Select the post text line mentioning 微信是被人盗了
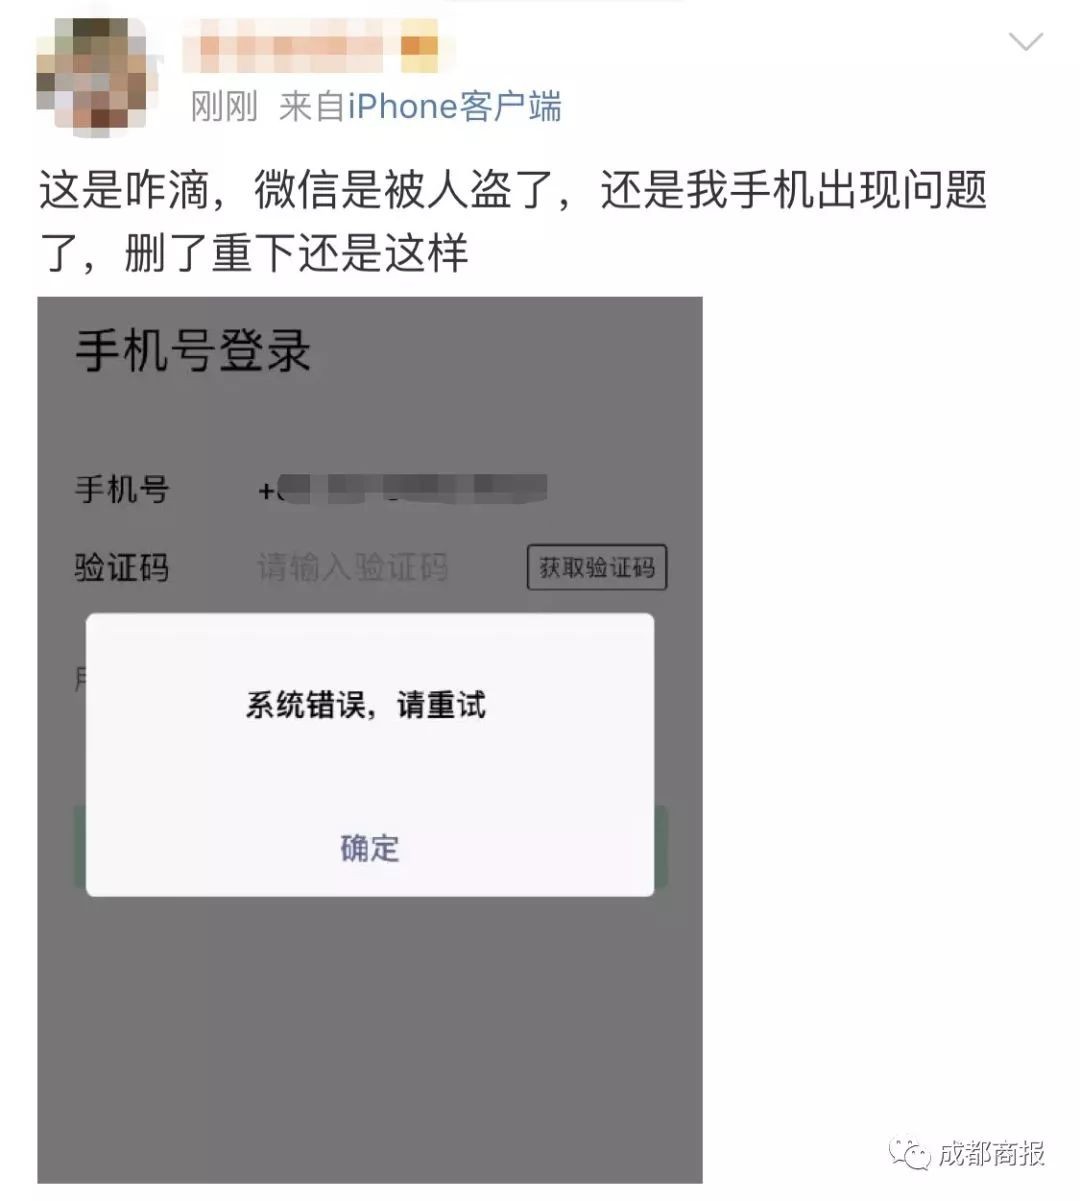The height and width of the screenshot is (1201, 1080). tap(513, 190)
